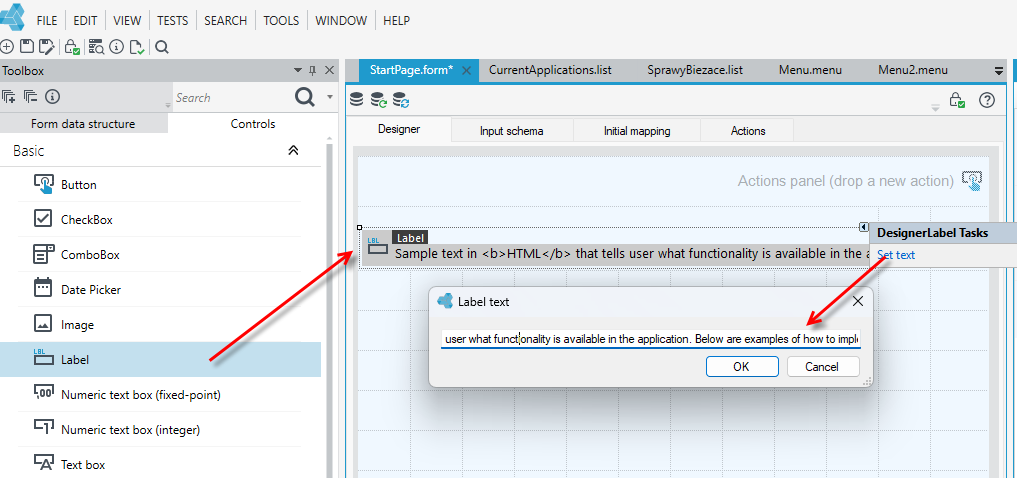Toggle the Toolbox pin auto-hide icon
The image size is (1017, 478).
pyautogui.click(x=313, y=70)
